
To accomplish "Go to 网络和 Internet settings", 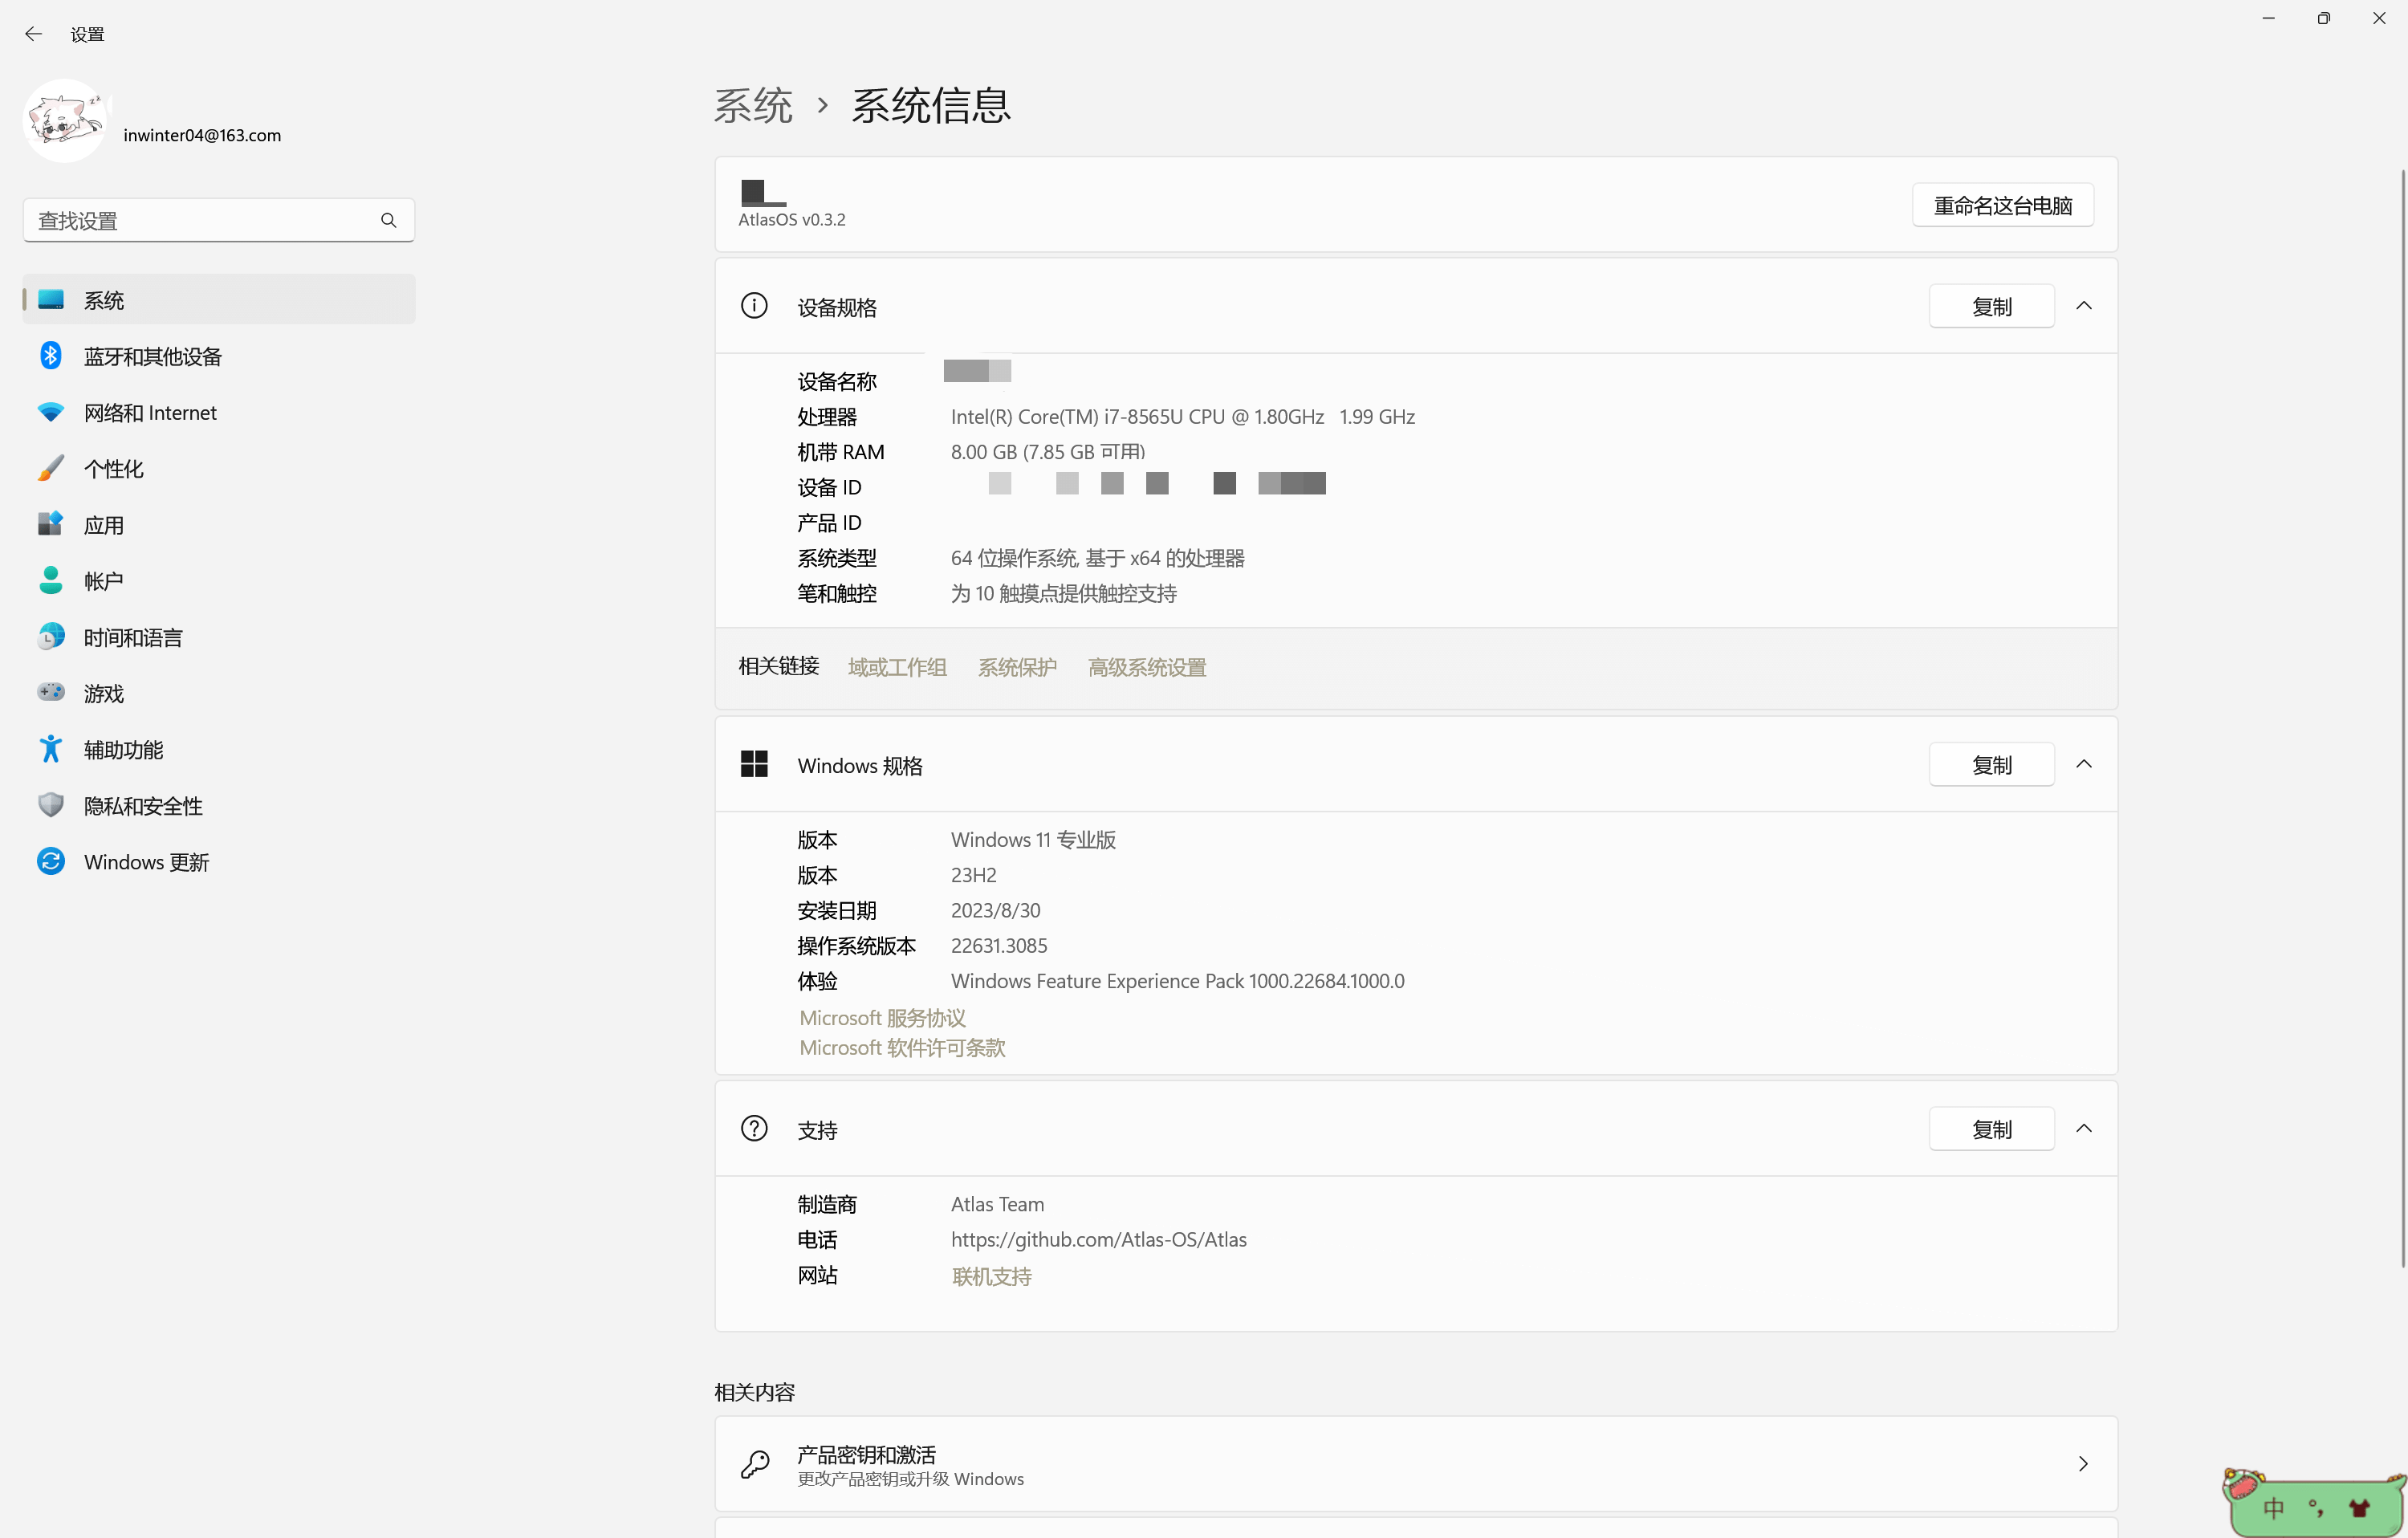I will (219, 412).
